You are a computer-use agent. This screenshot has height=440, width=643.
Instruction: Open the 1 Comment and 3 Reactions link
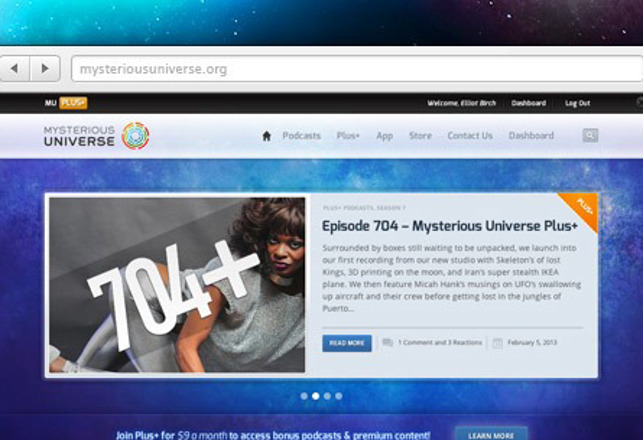440,342
